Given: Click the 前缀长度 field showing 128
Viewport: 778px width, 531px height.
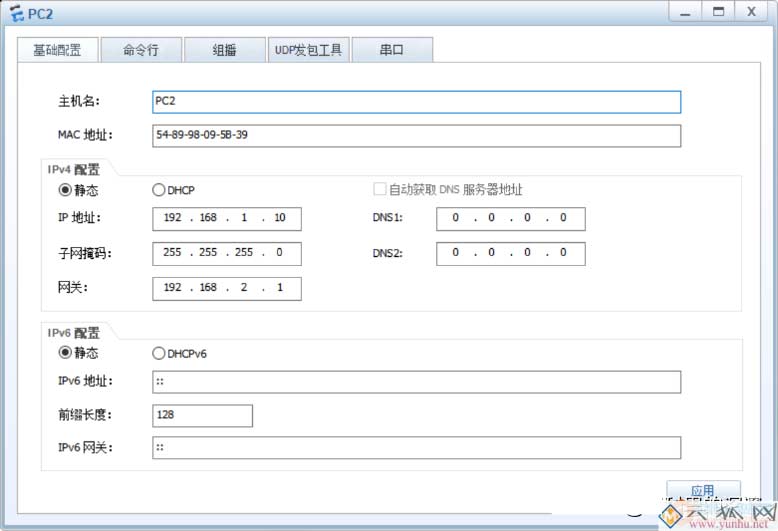Looking at the screenshot, I should [x=202, y=415].
